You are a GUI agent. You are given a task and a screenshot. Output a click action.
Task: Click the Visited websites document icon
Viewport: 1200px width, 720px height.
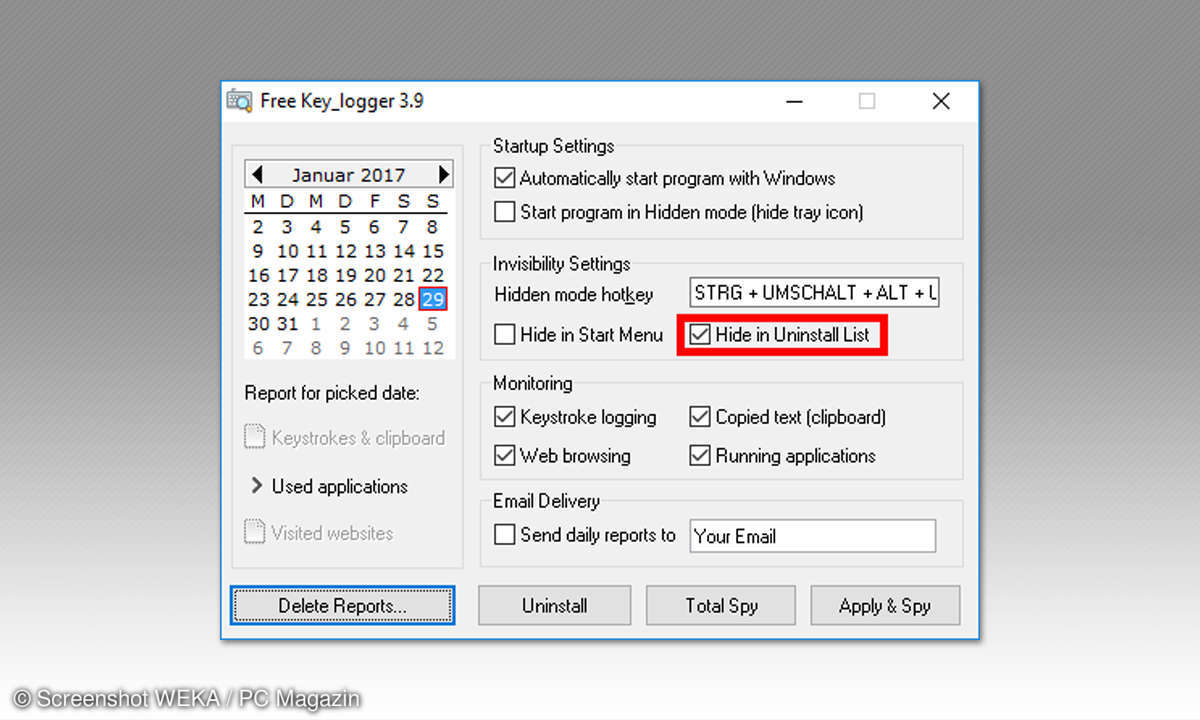point(255,533)
